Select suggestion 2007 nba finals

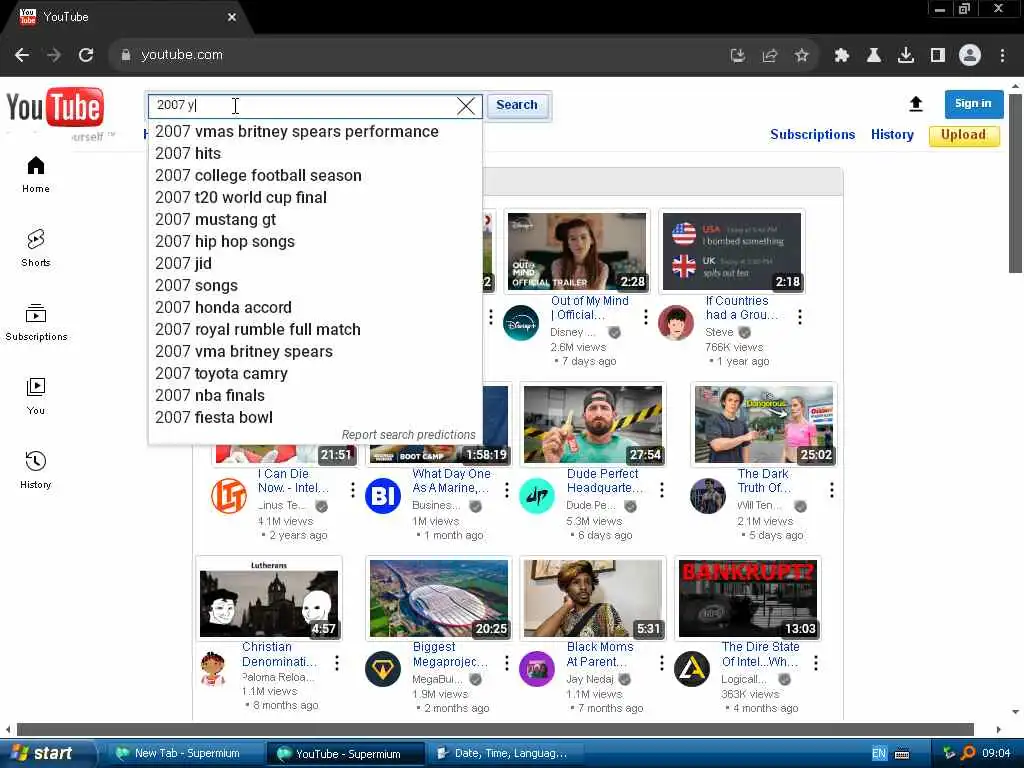pyautogui.click(x=315, y=395)
